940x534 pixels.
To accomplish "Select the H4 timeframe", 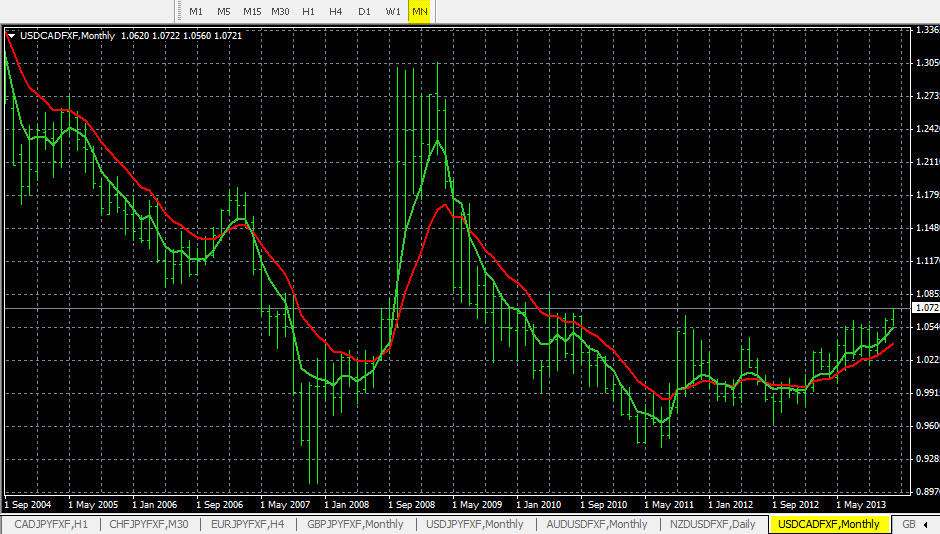I will tap(336, 11).
